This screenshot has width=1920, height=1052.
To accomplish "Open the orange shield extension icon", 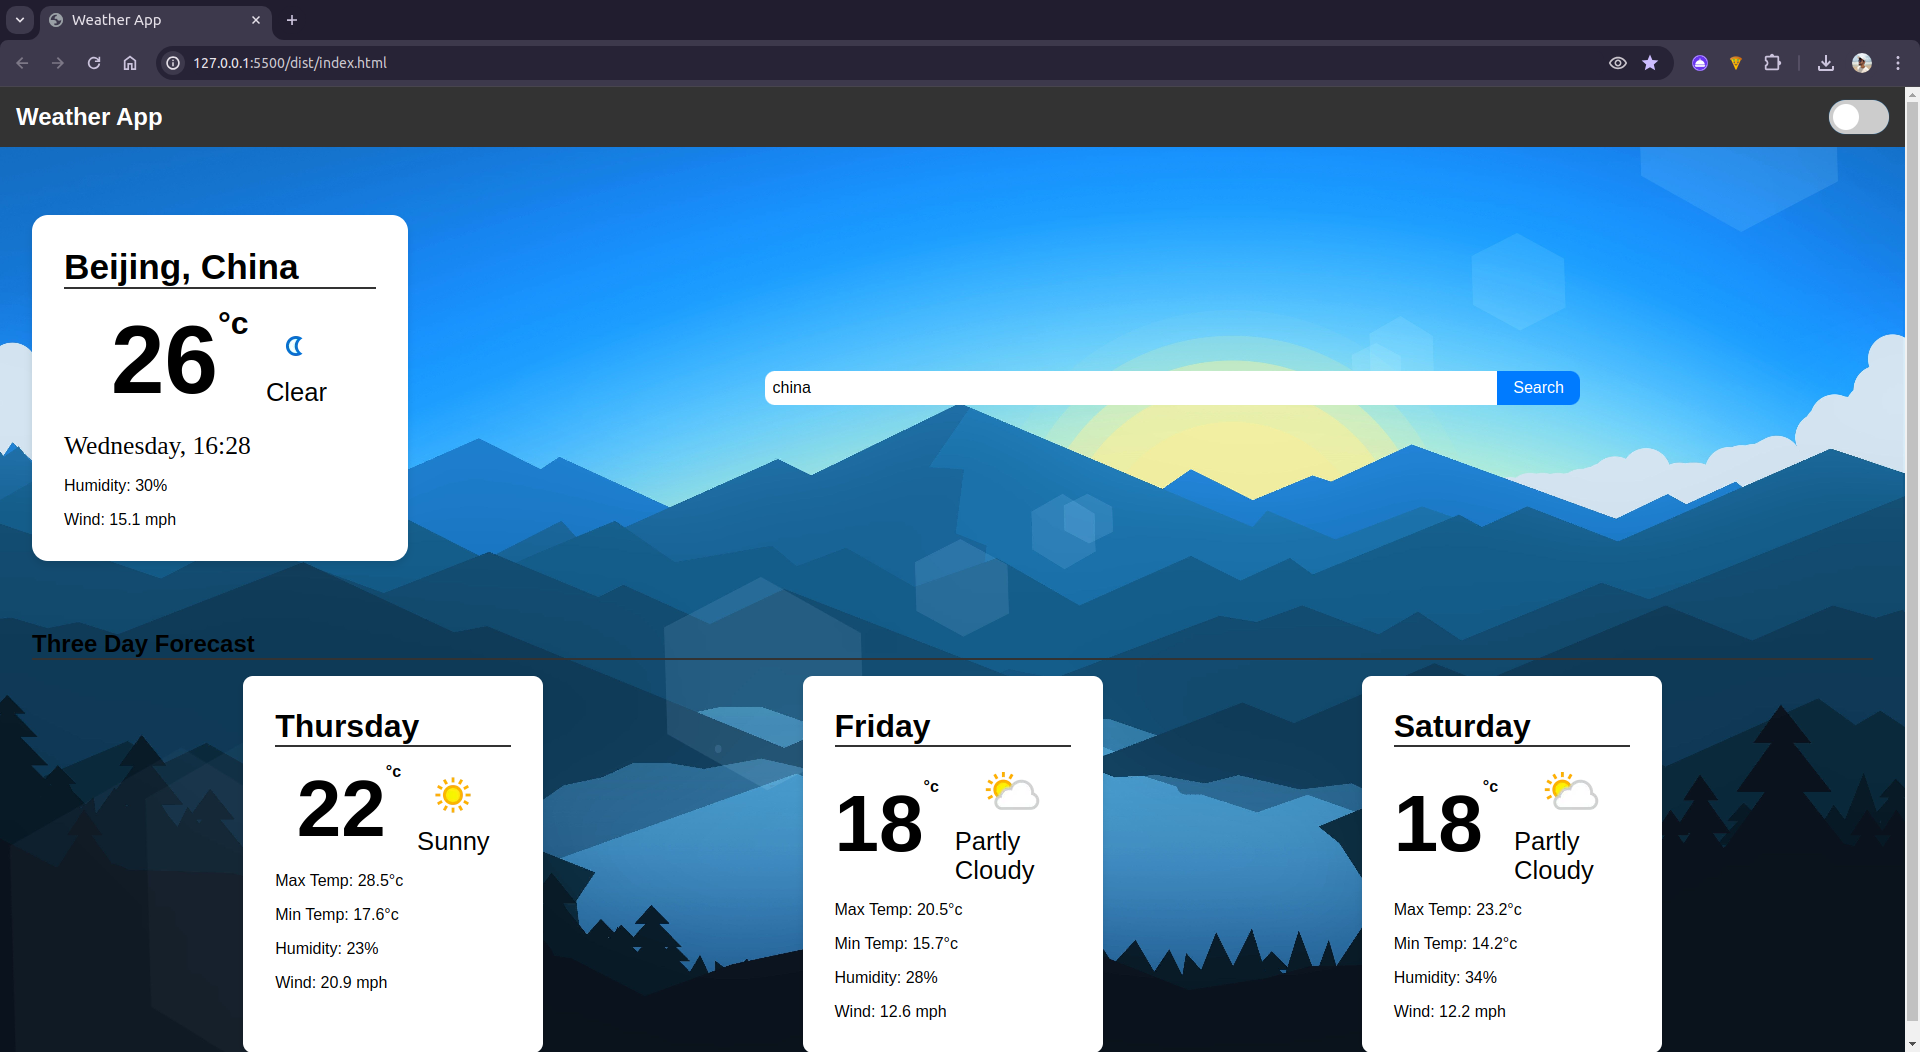I will pos(1736,63).
